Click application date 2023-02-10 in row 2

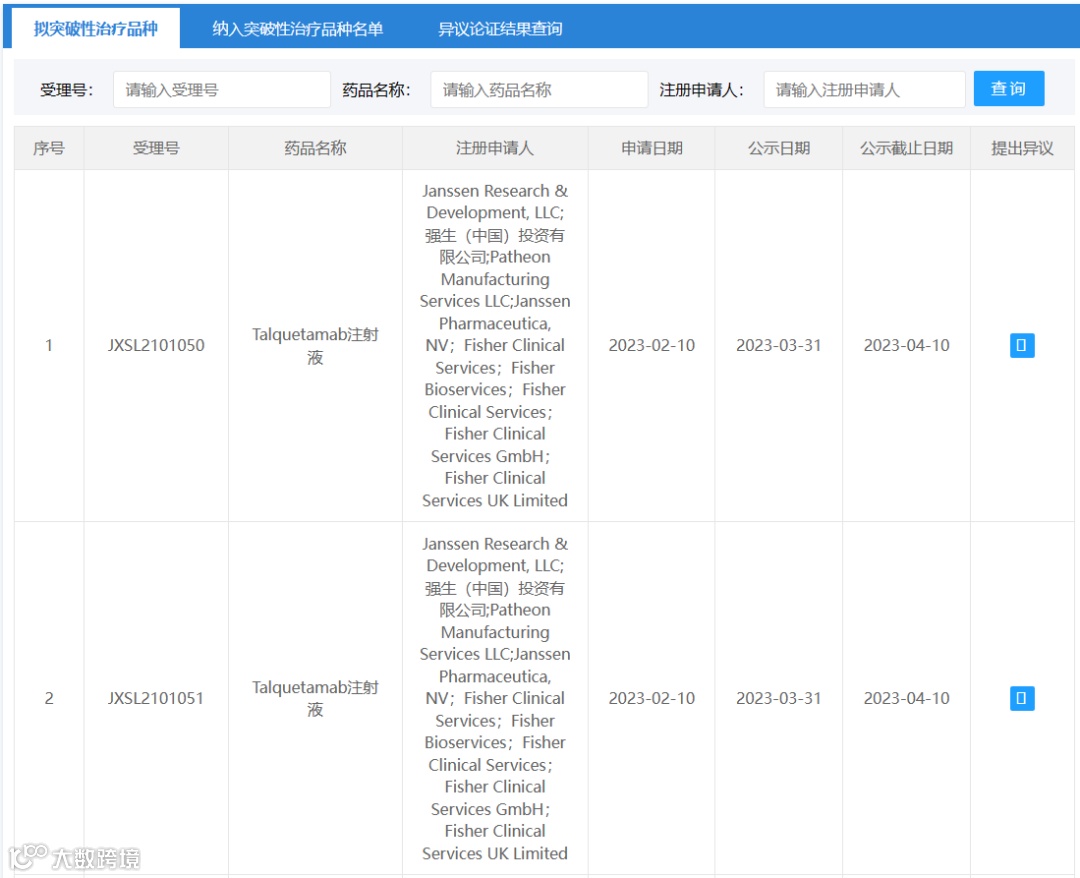click(x=652, y=698)
